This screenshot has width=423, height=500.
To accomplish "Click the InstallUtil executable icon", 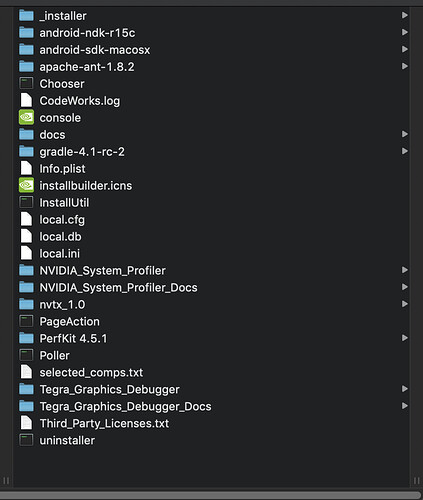I will pos(26,202).
